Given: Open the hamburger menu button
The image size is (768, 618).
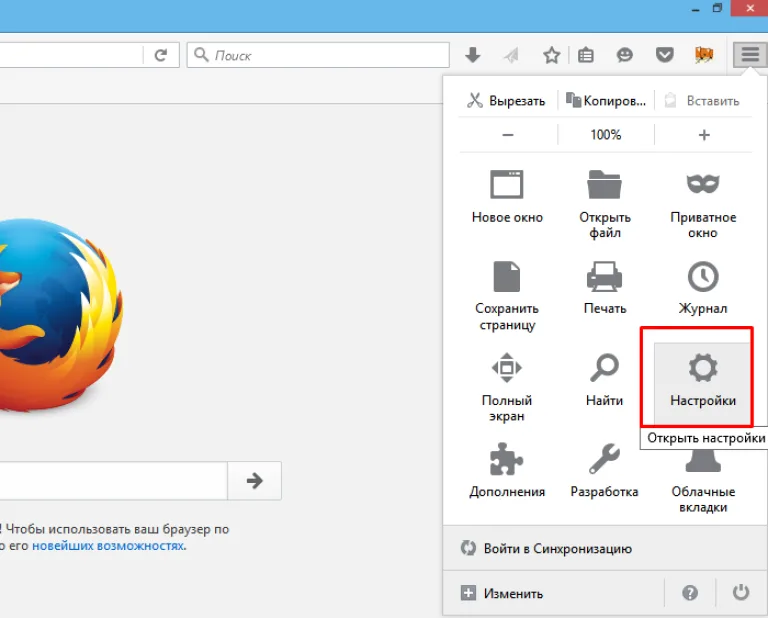Looking at the screenshot, I should coord(749,54).
